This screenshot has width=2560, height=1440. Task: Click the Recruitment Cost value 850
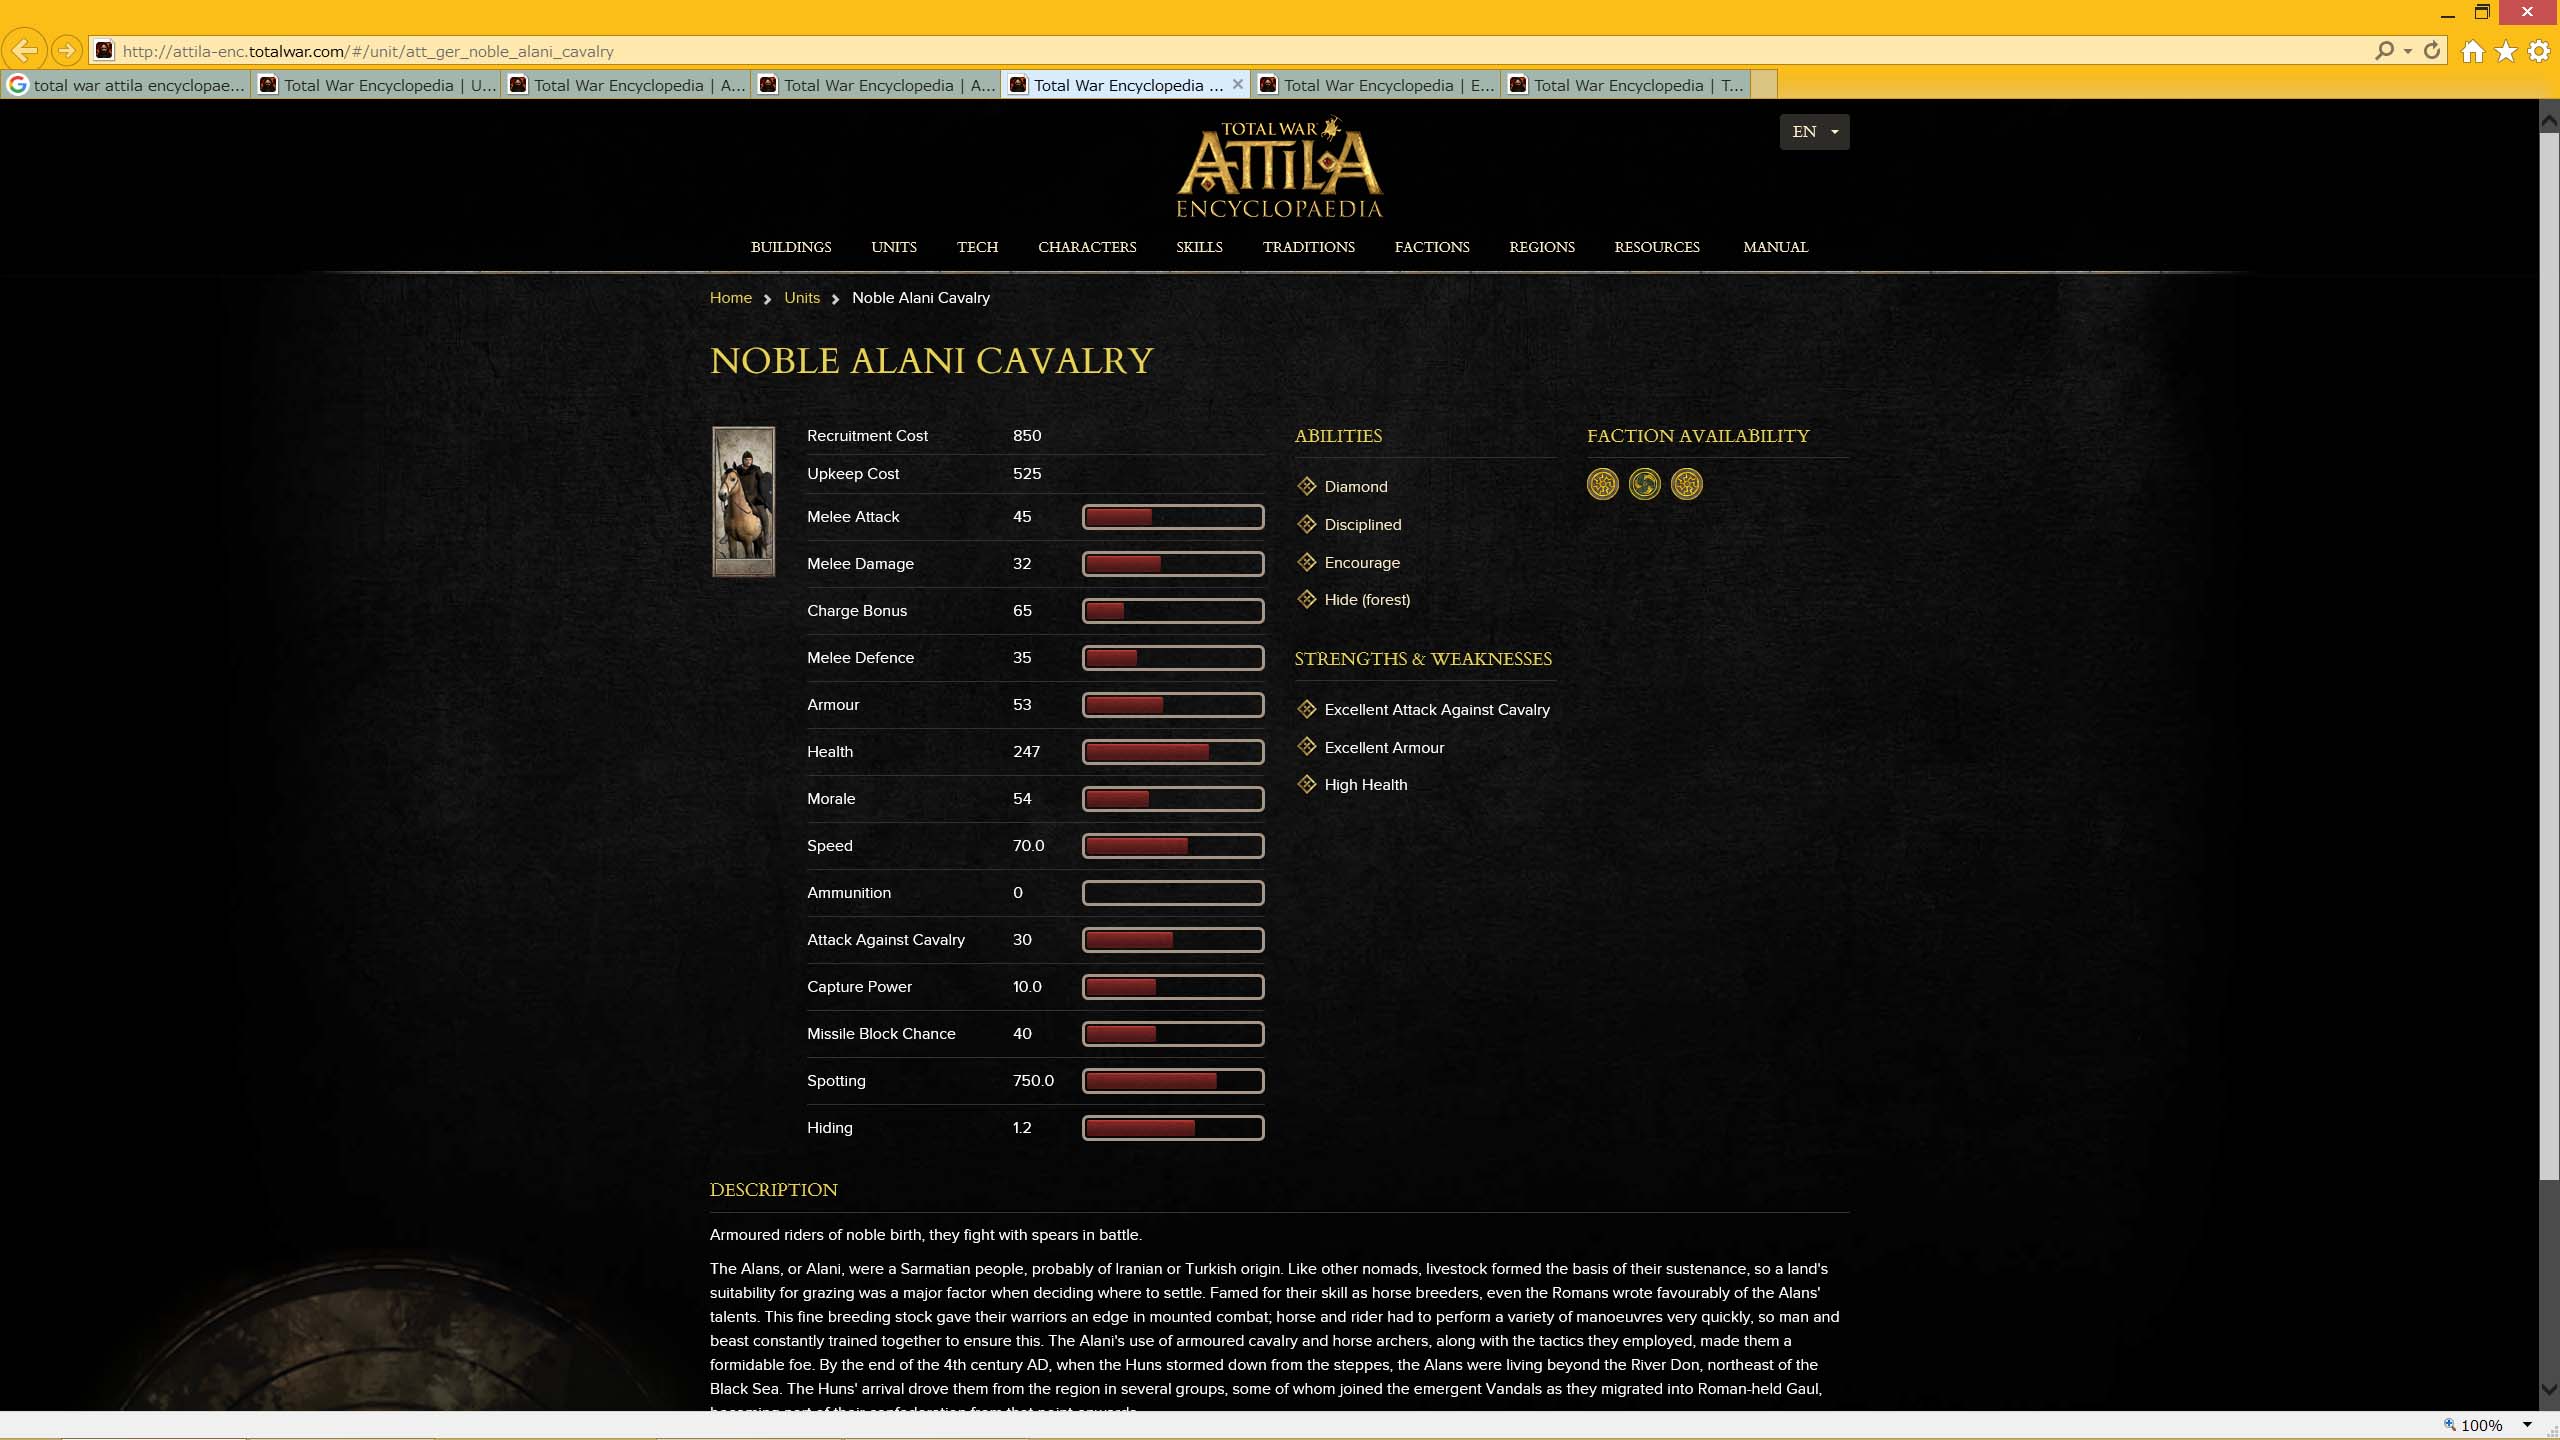[x=1027, y=436]
